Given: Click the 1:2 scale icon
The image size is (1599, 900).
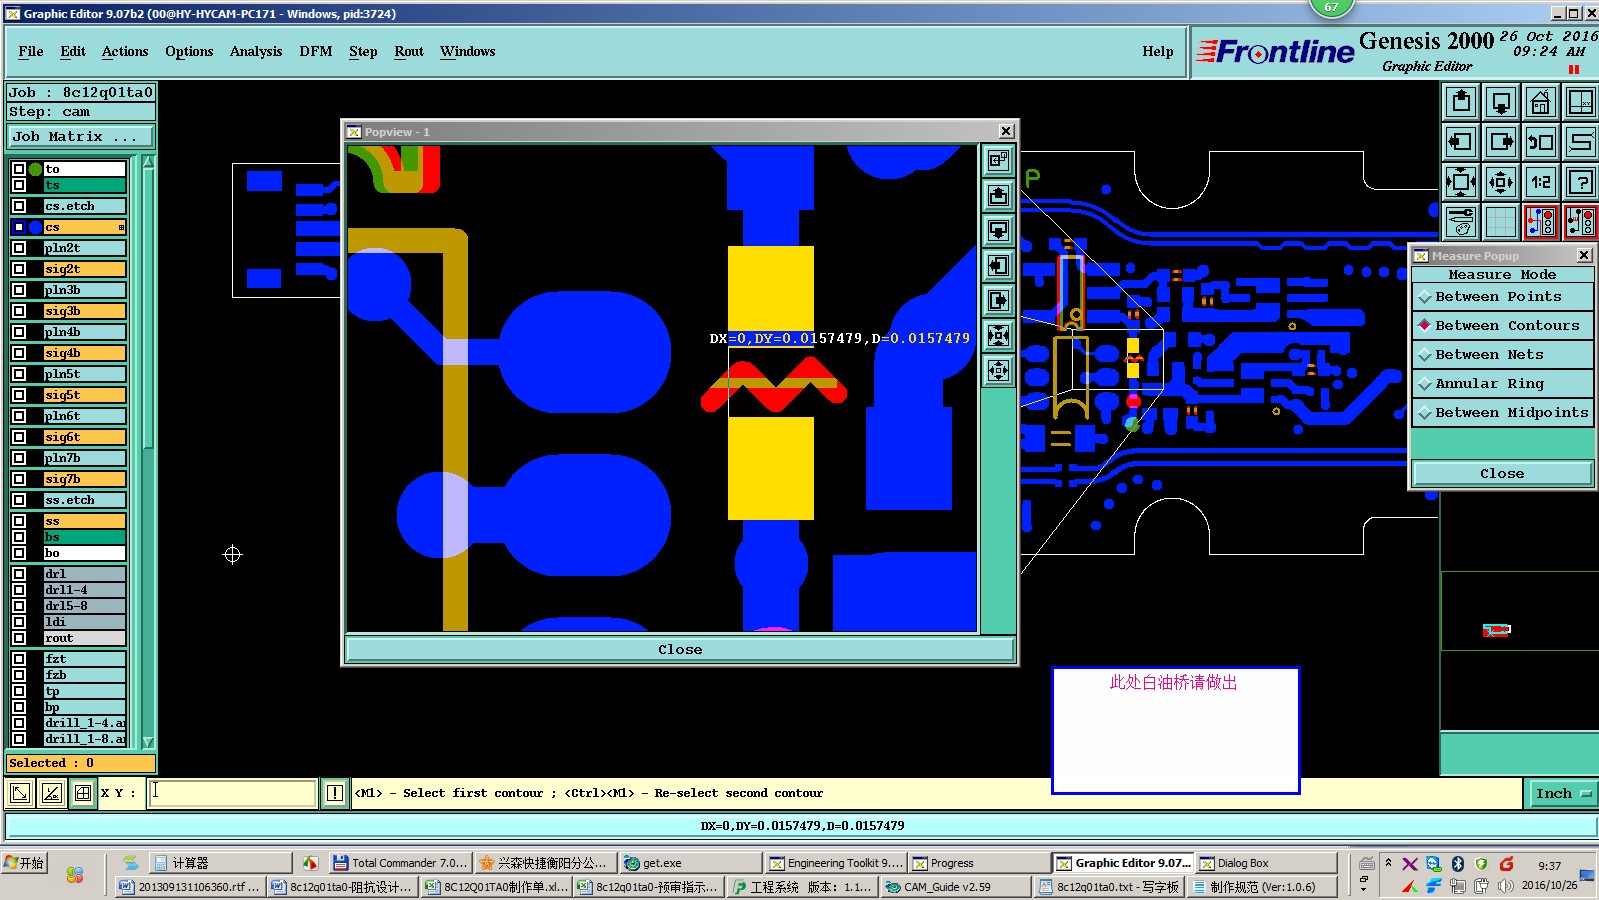Looking at the screenshot, I should [1541, 182].
